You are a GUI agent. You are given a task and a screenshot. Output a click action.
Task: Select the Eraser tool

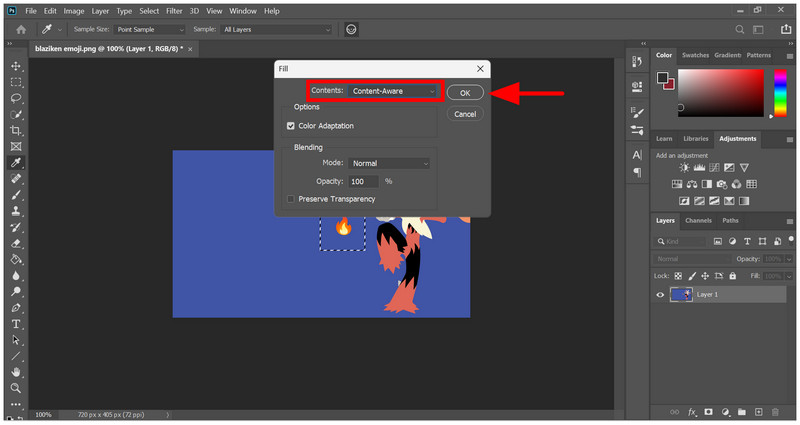pos(16,243)
